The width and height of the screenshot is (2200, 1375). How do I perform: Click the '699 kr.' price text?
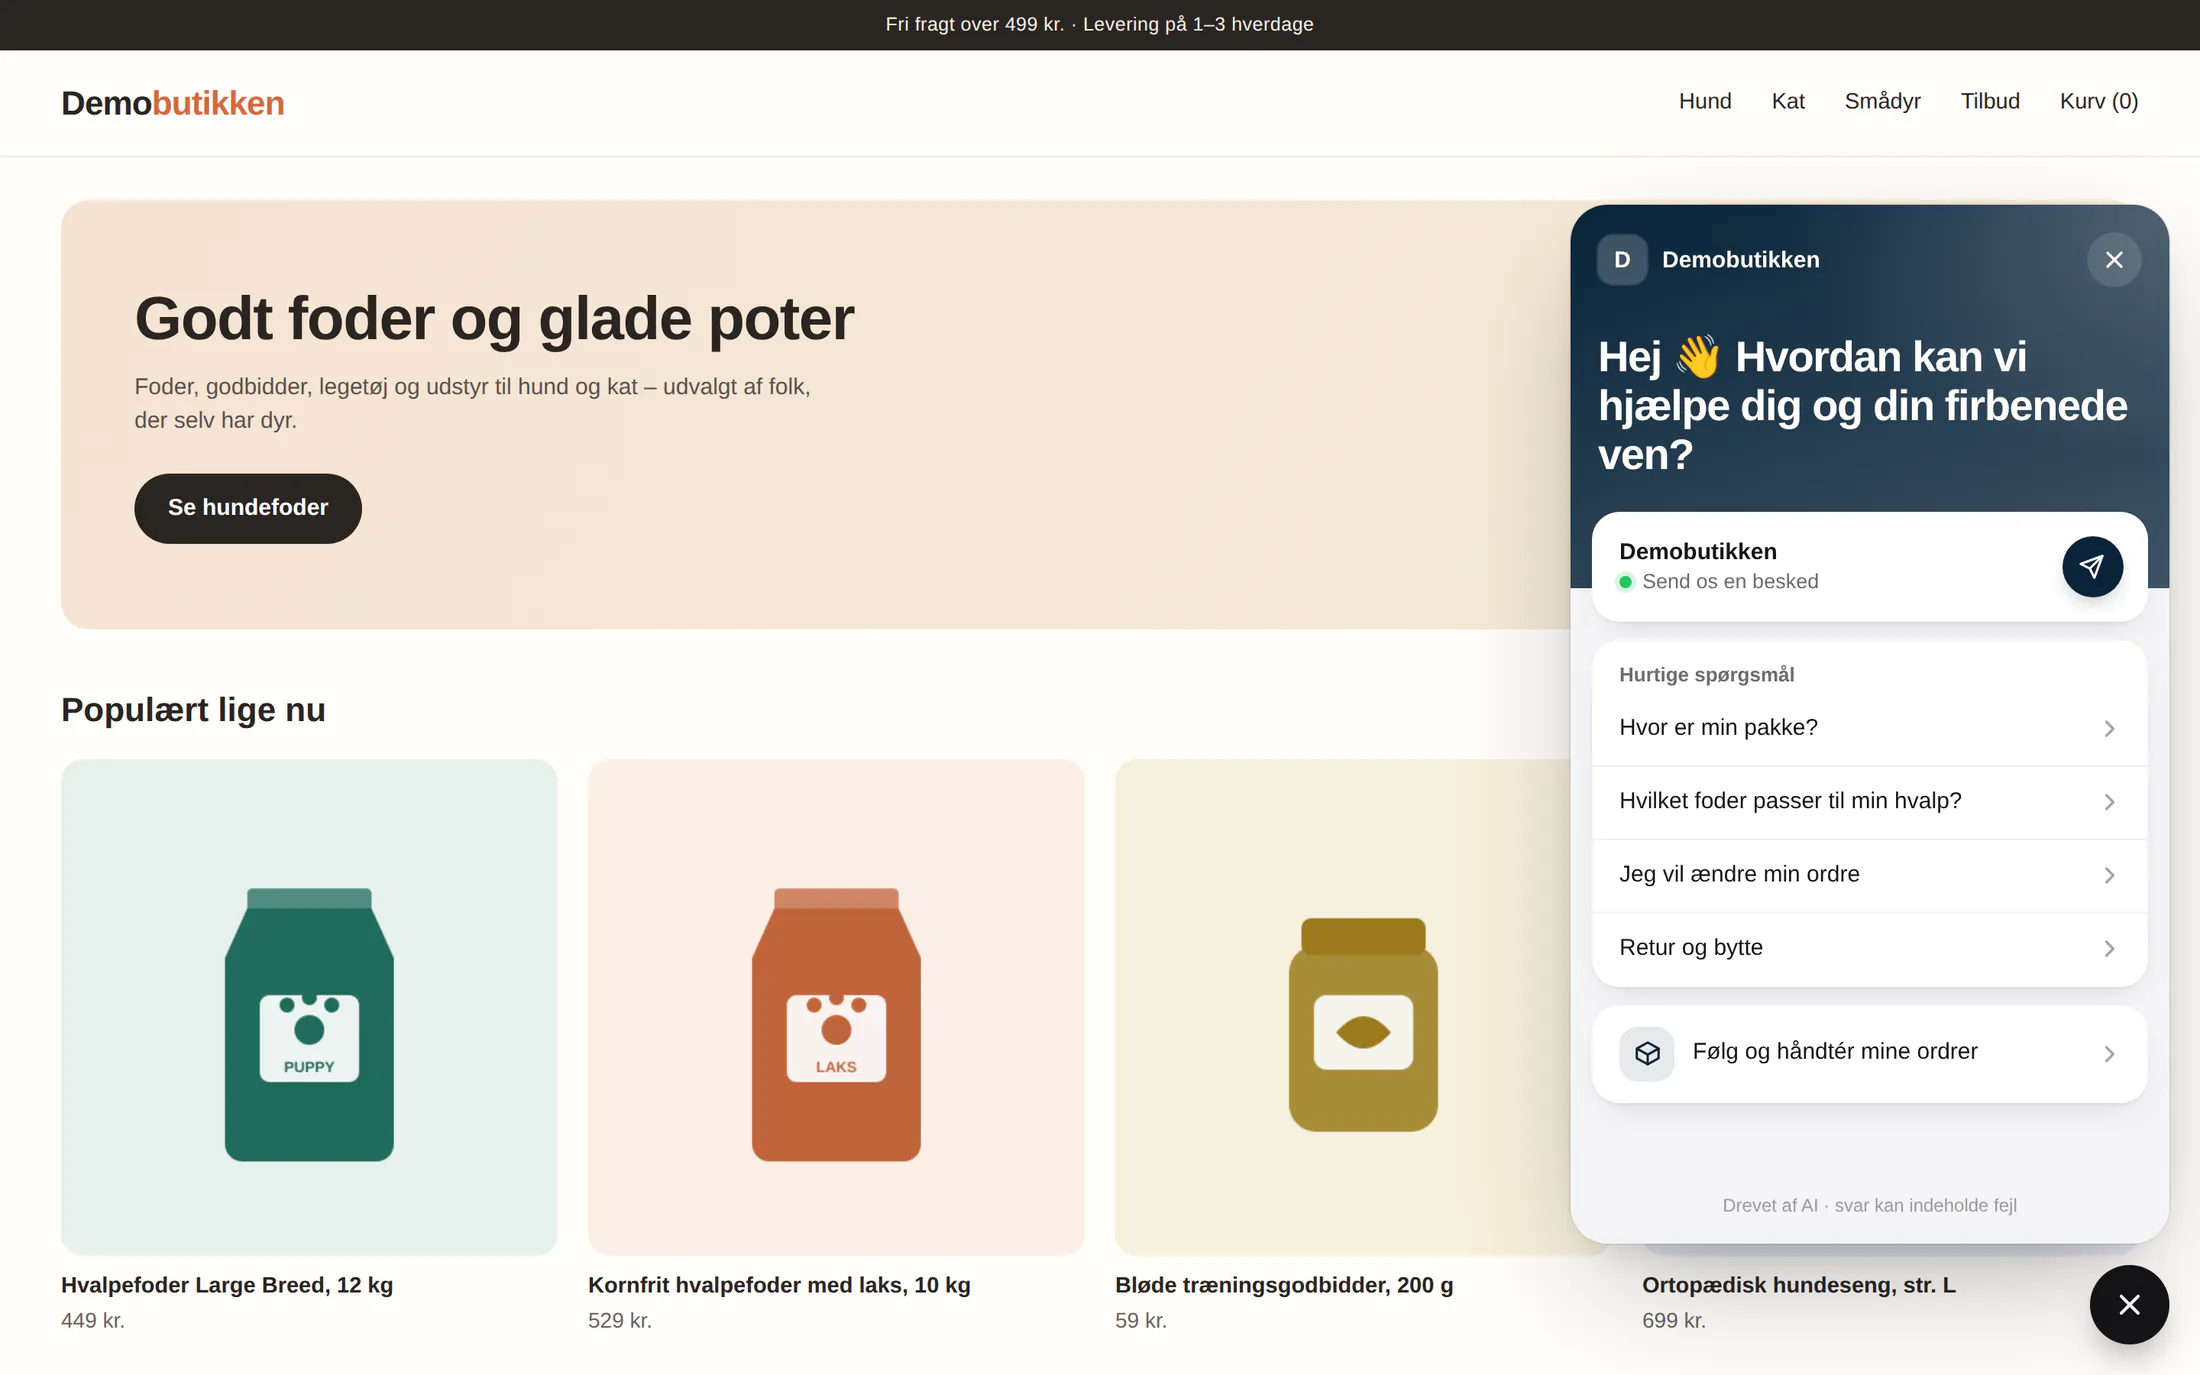click(1674, 1321)
